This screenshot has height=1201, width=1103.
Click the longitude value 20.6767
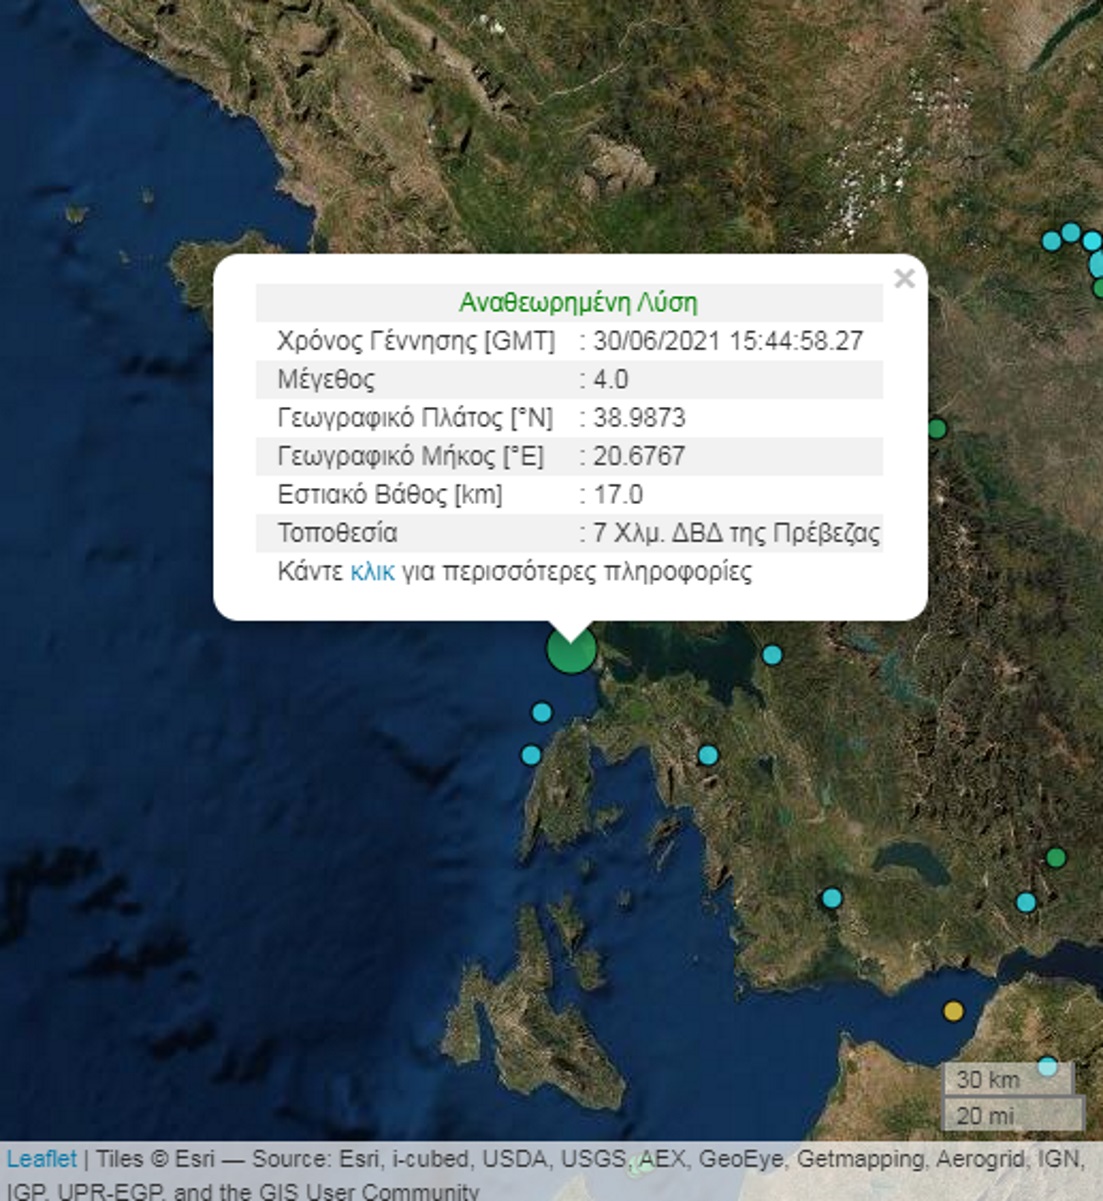tap(639, 457)
